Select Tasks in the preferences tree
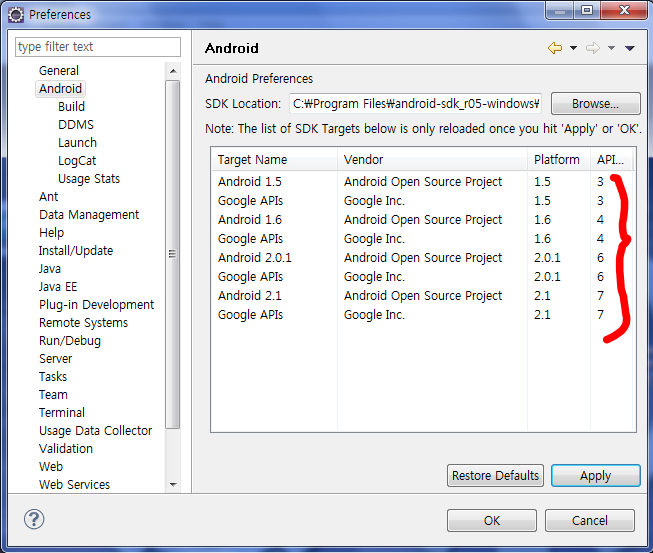Viewport: 653px width, 553px height. pos(53,376)
